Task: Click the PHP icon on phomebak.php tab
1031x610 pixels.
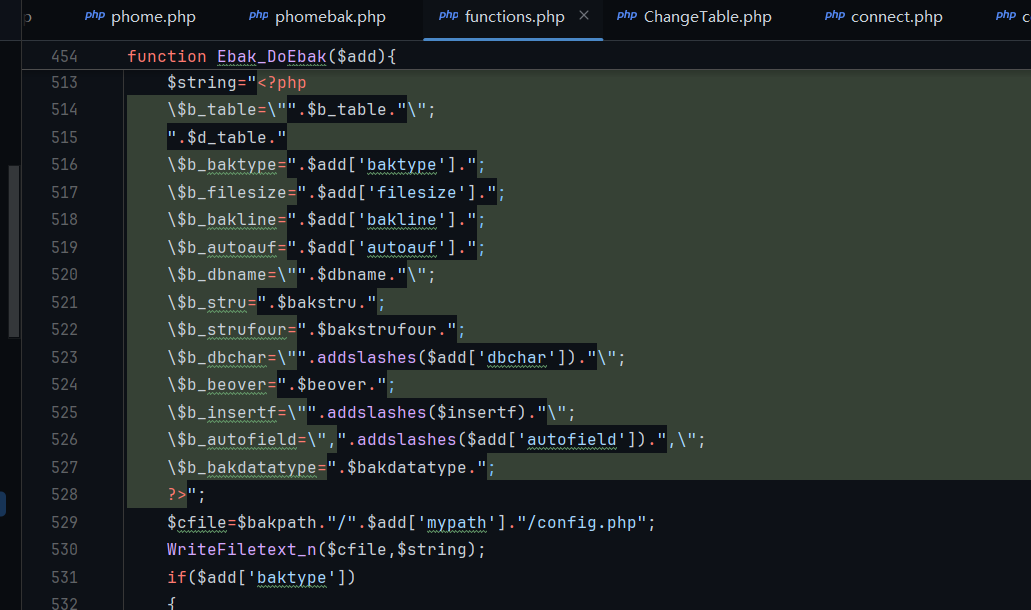Action: coord(258,16)
